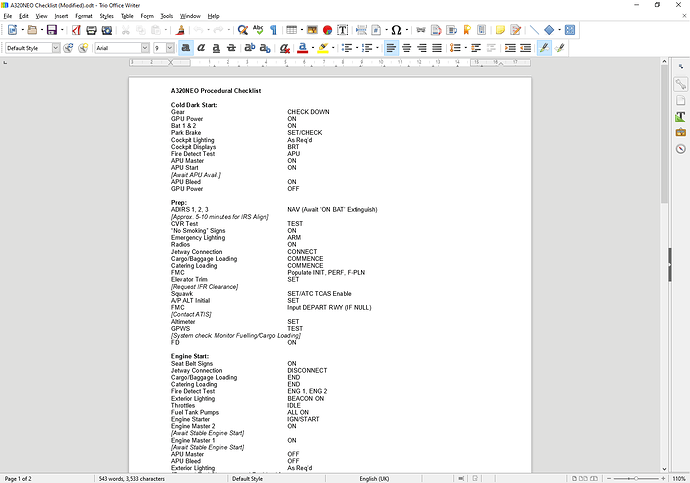This screenshot has width=690, height=483.
Task: Open the Insert menu
Action: coord(61,16)
